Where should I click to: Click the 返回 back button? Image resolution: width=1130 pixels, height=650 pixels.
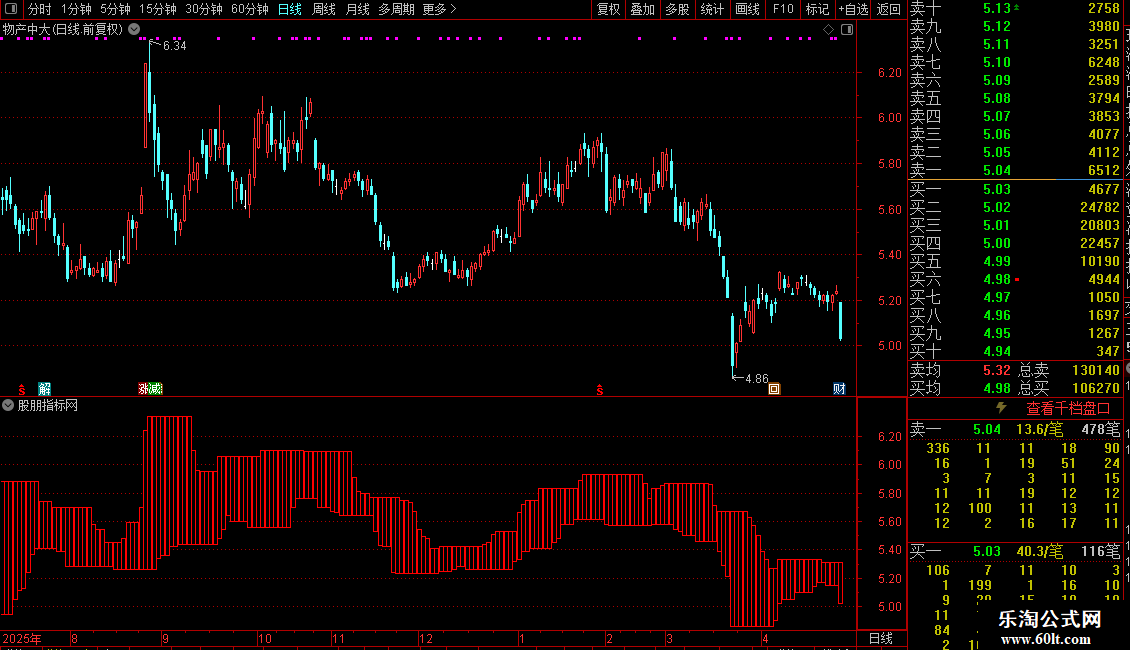click(x=889, y=9)
